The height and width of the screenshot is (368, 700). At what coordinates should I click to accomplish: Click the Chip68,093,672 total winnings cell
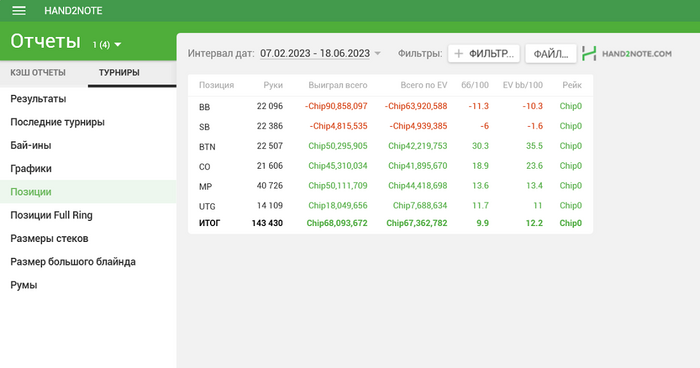[x=337, y=223]
